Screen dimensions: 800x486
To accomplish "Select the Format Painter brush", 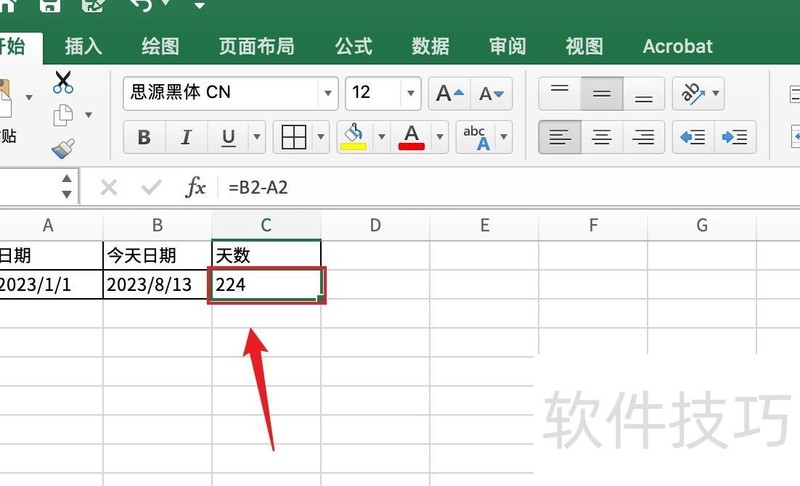I will 63,148.
